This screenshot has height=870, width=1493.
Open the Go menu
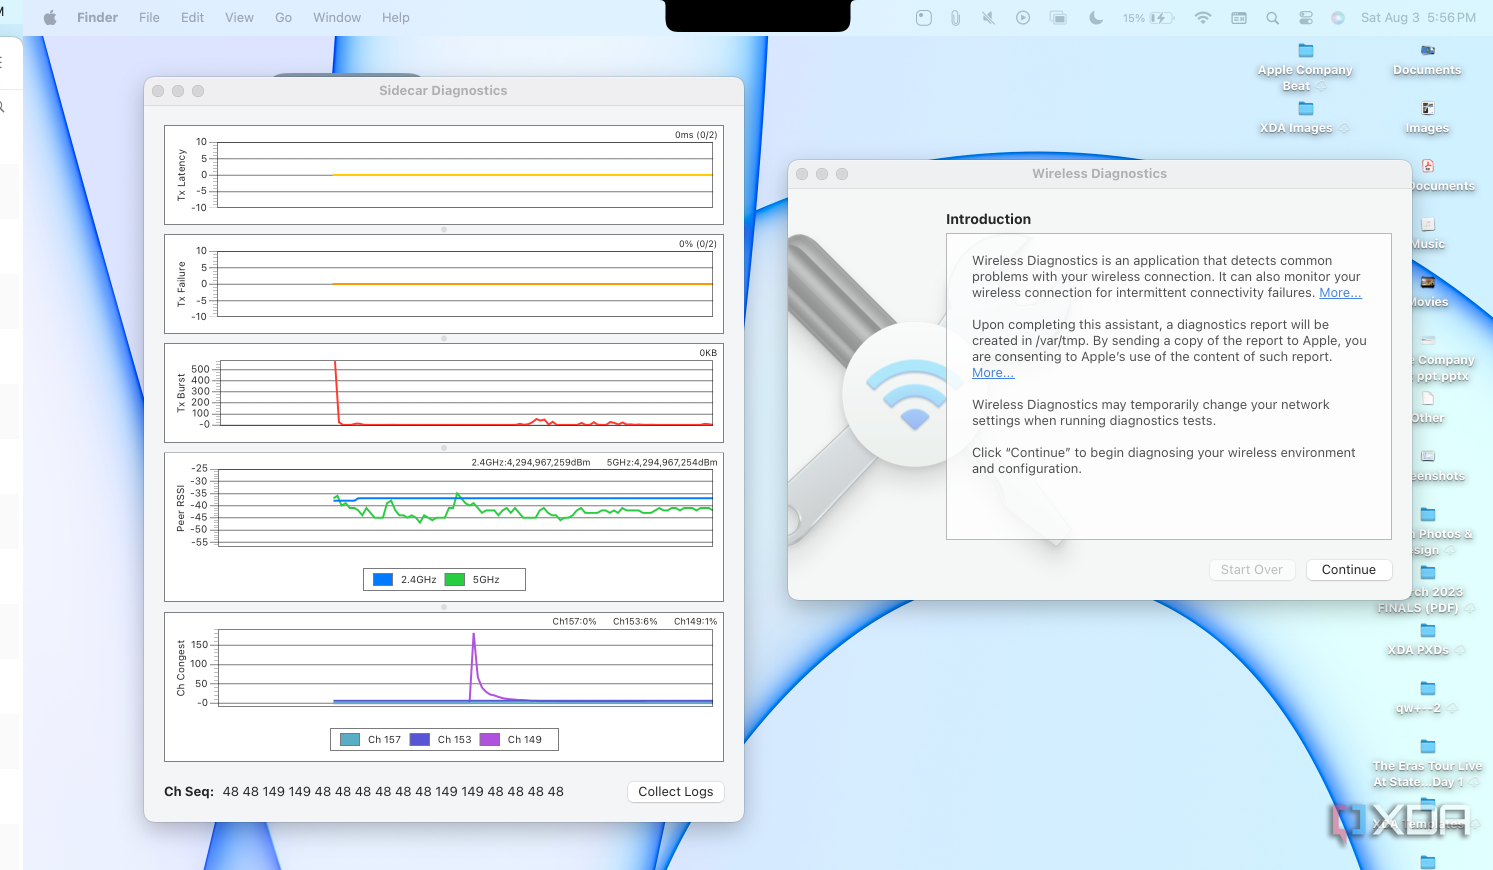pyautogui.click(x=283, y=18)
